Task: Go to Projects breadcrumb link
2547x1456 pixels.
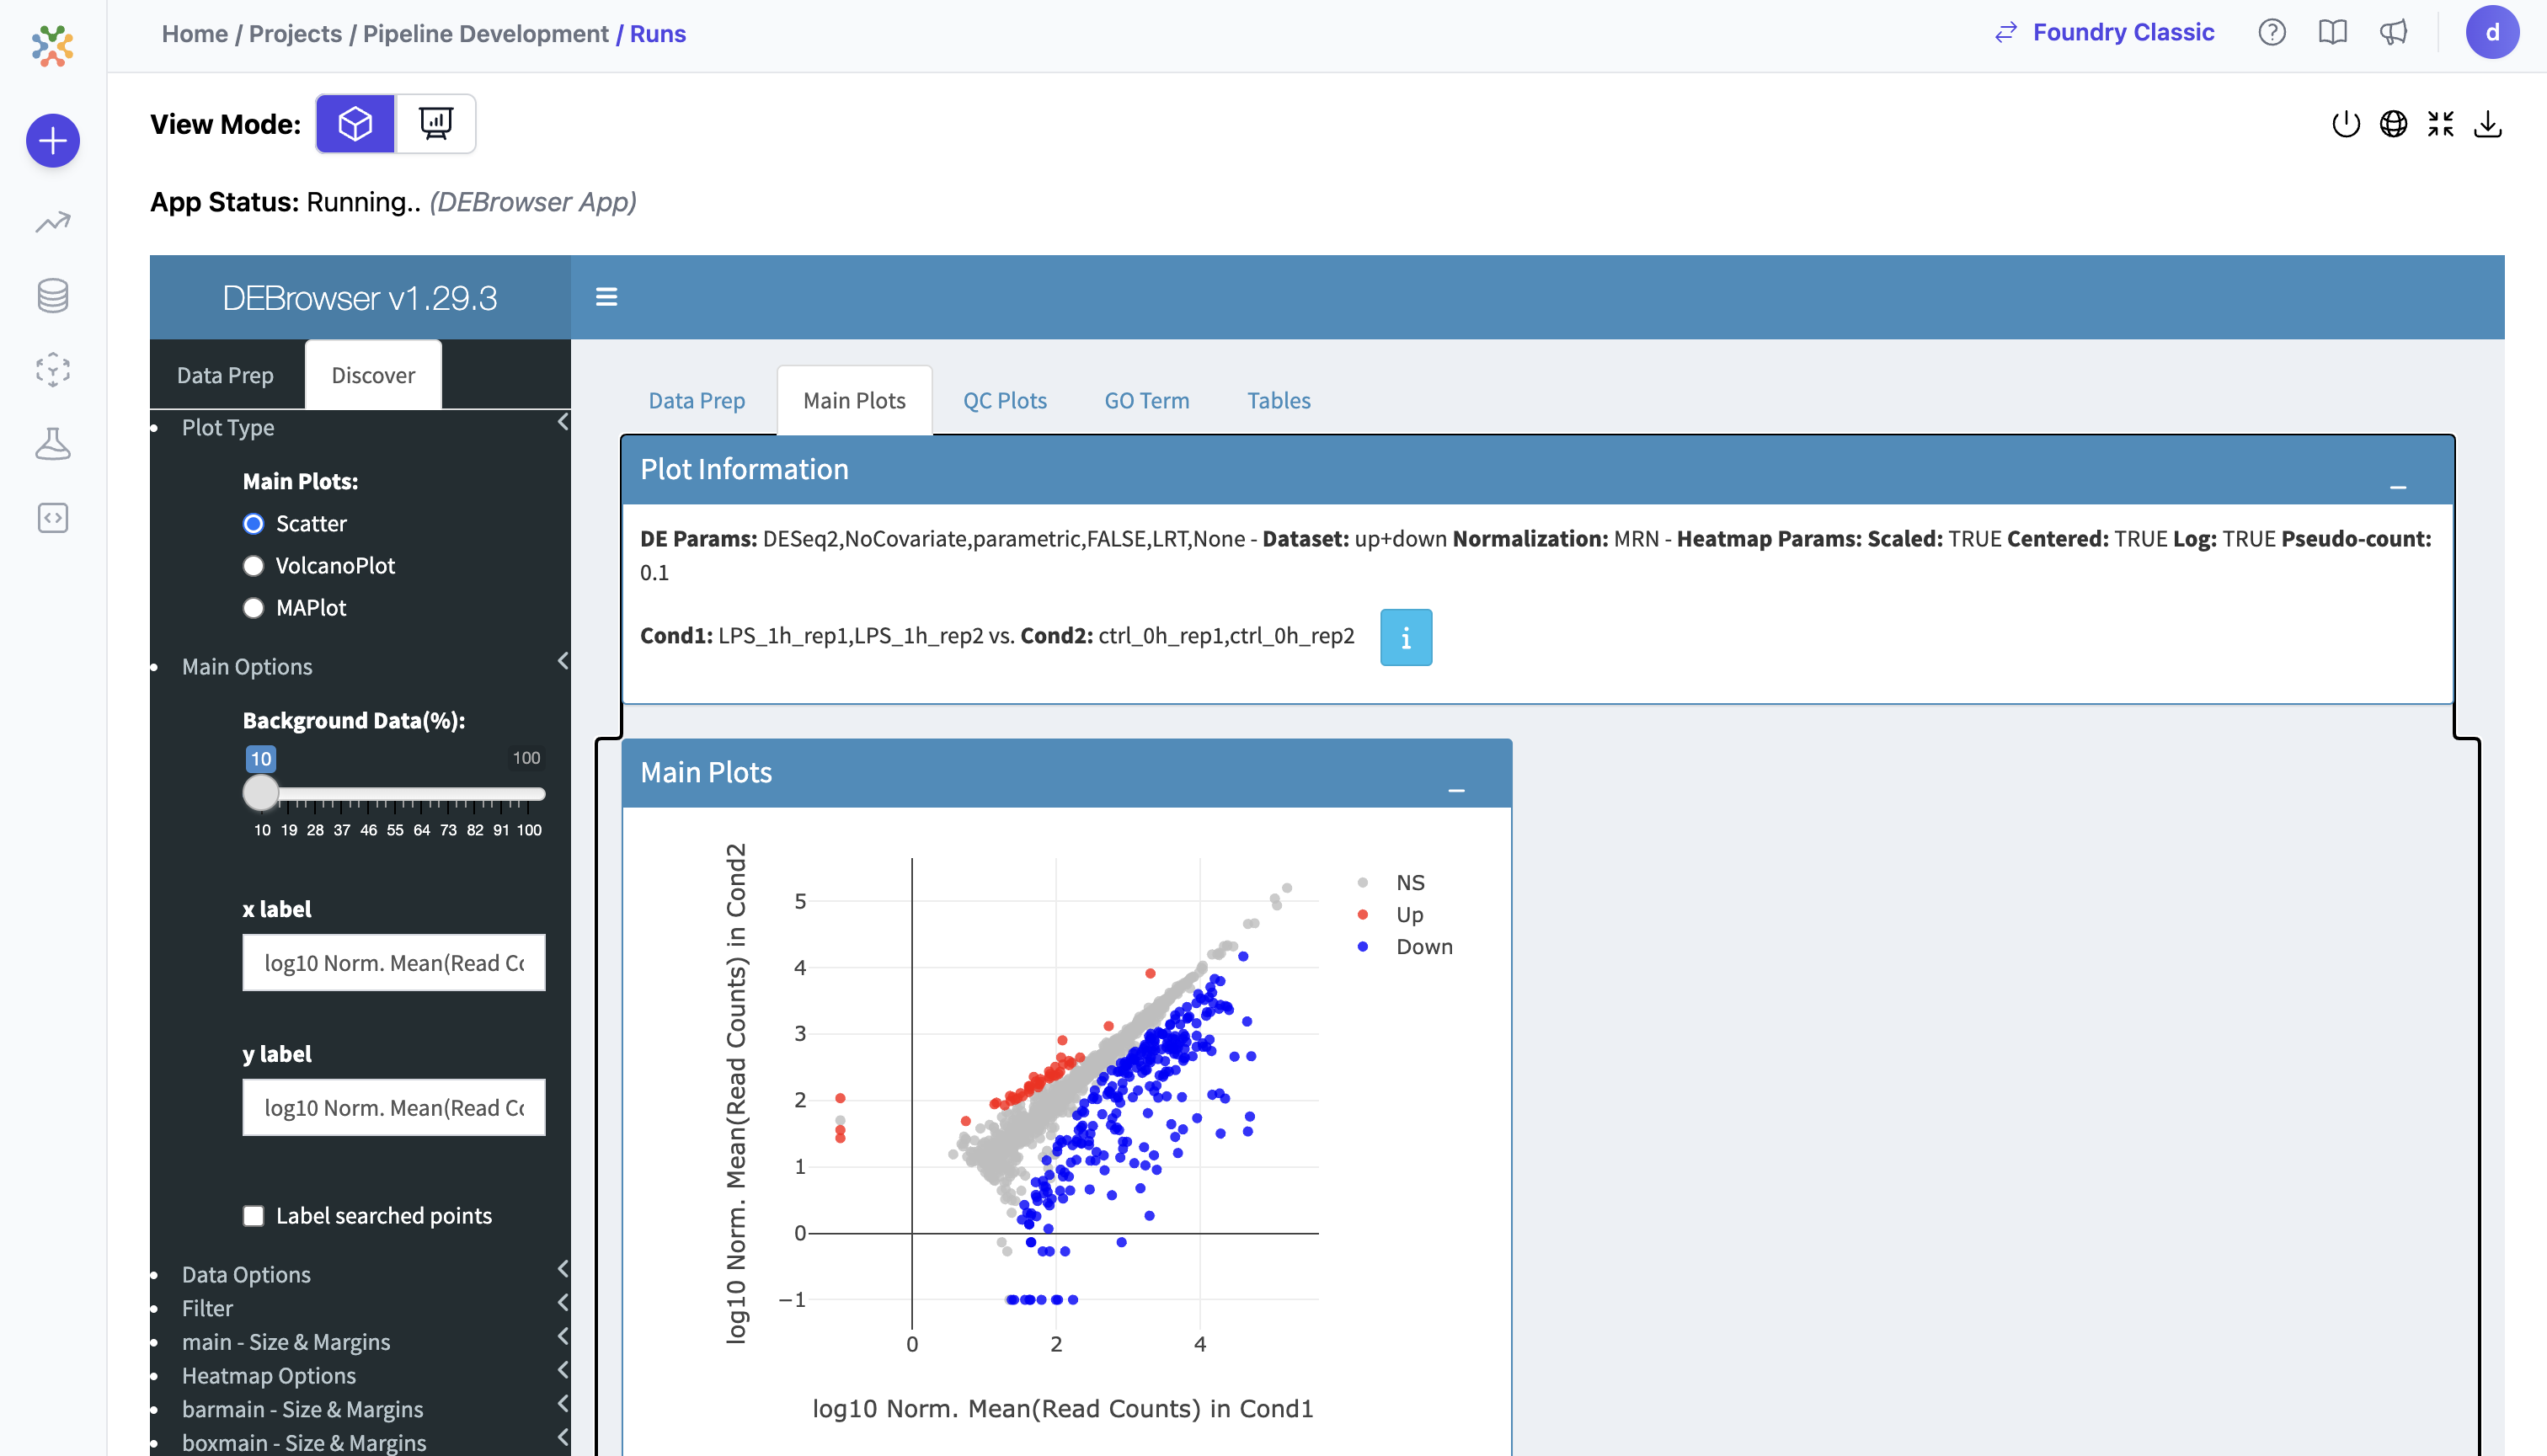Action: 295,34
